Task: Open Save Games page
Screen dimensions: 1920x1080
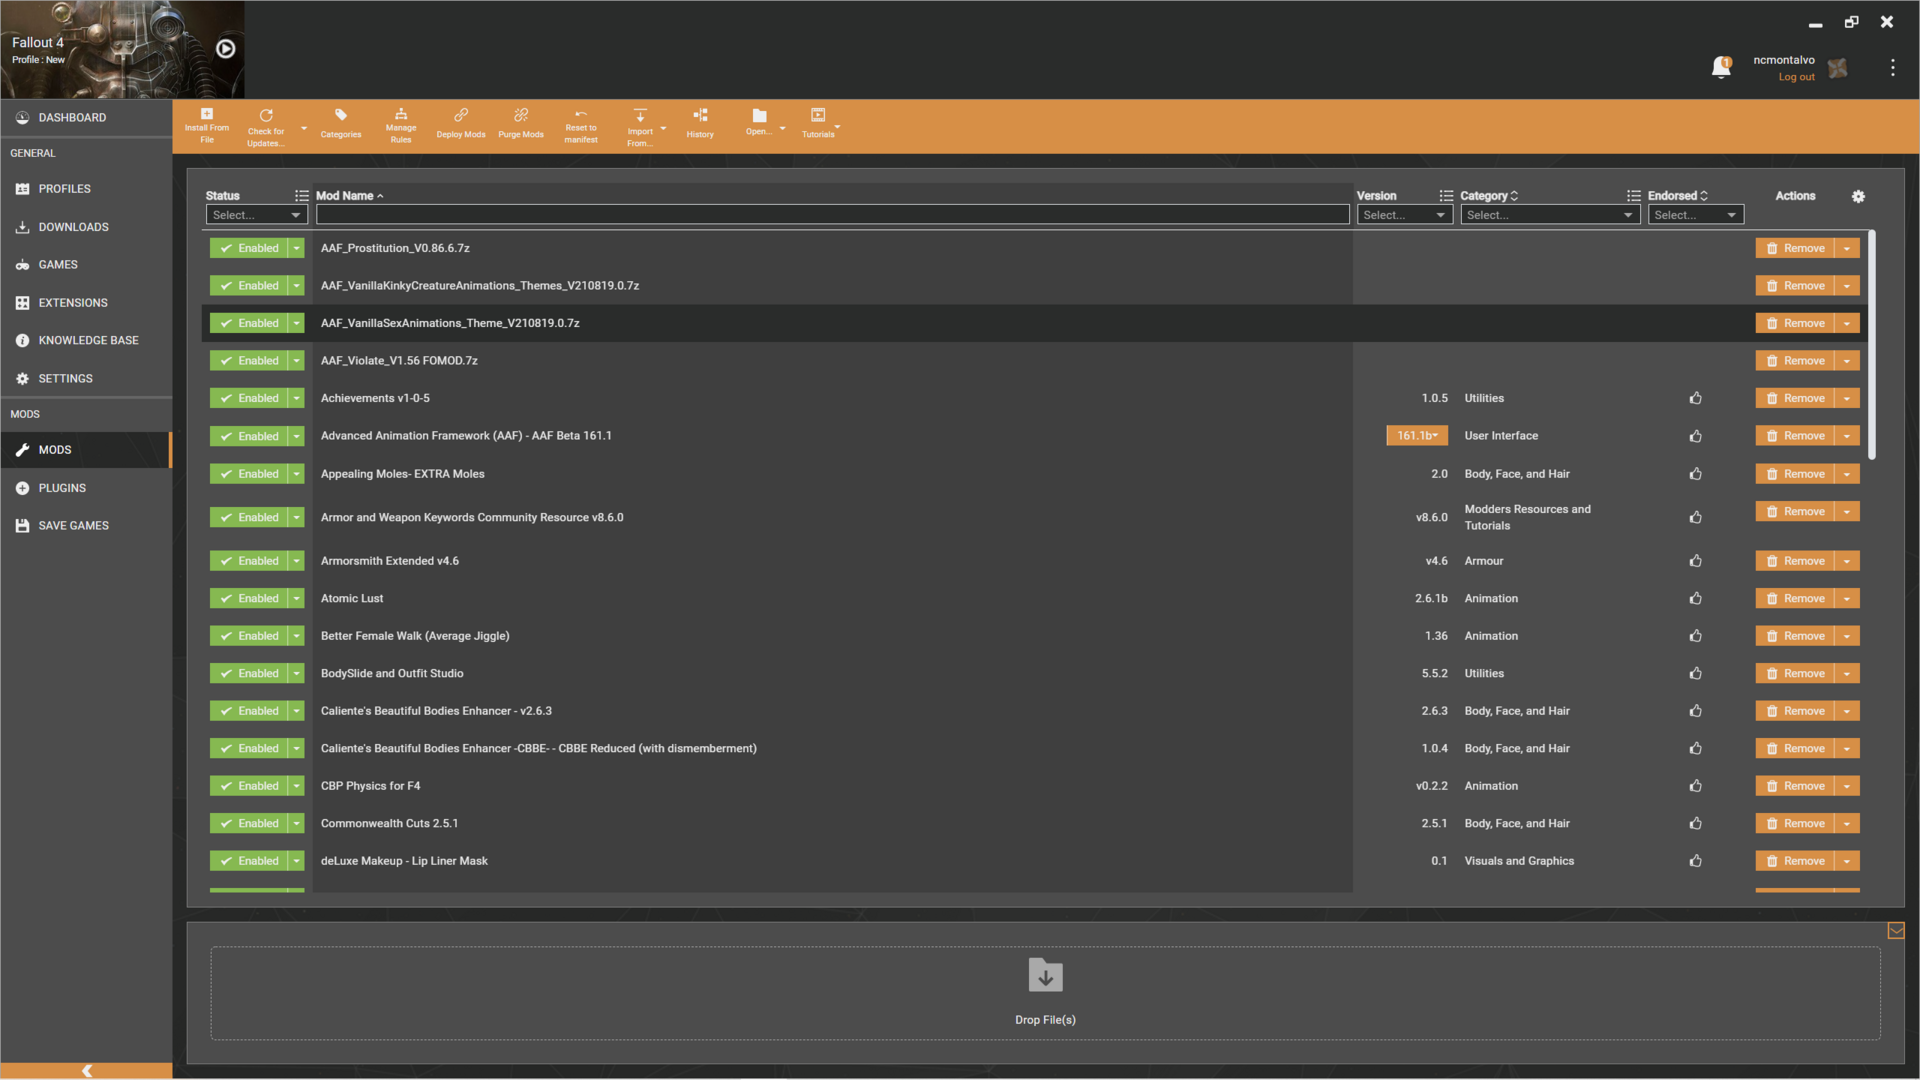Action: coord(86,526)
